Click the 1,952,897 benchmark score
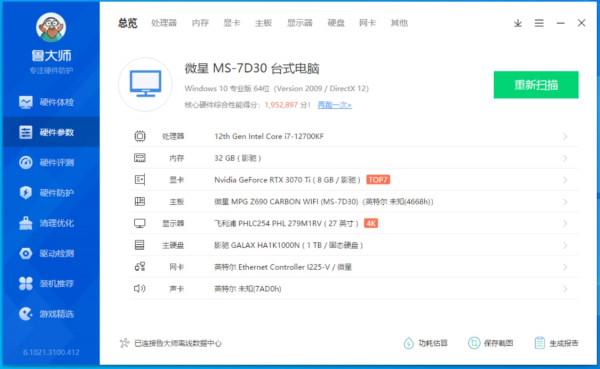 [281, 105]
